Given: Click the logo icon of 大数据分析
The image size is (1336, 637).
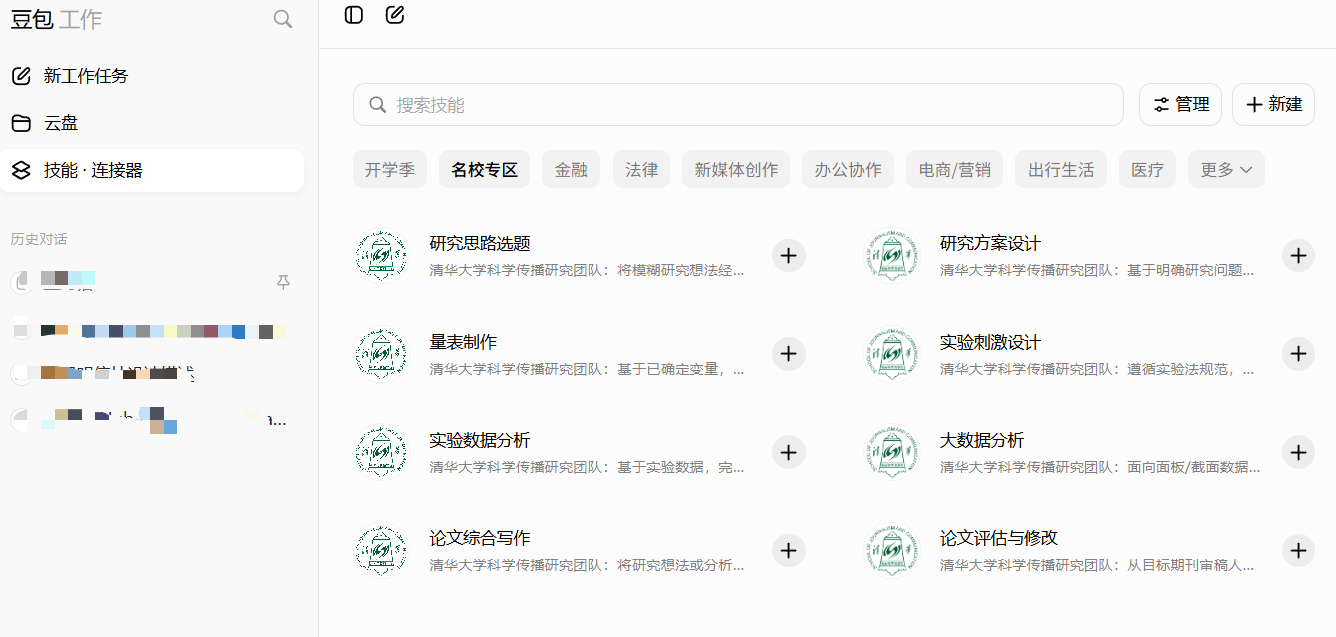Looking at the screenshot, I should point(891,452).
